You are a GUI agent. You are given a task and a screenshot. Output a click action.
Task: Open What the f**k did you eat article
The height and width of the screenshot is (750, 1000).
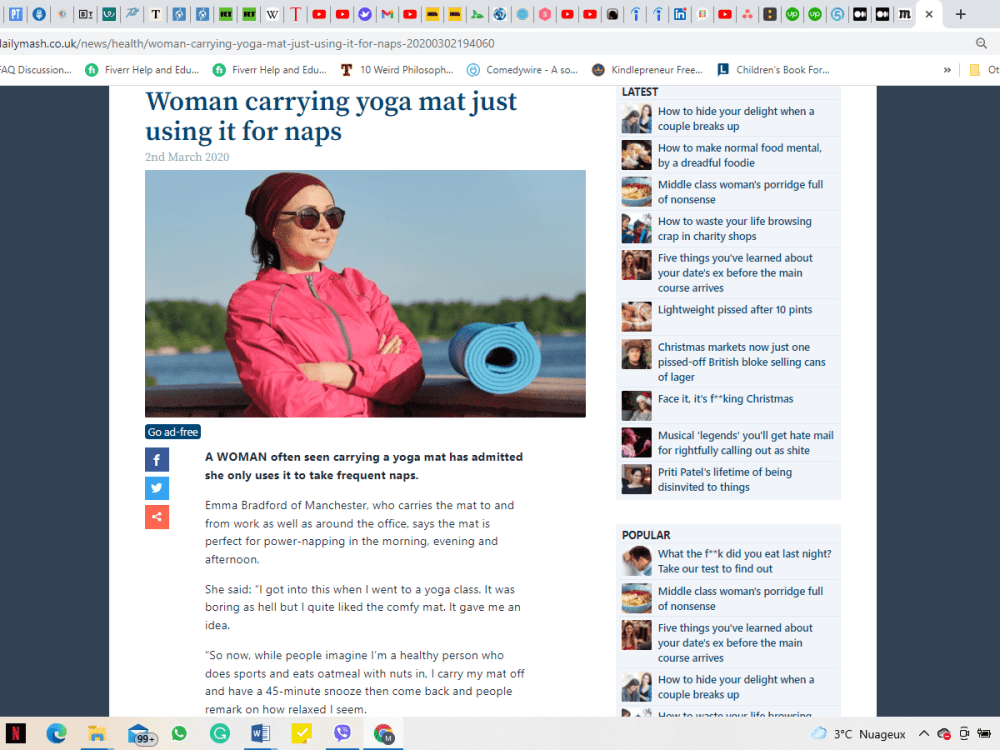(745, 561)
